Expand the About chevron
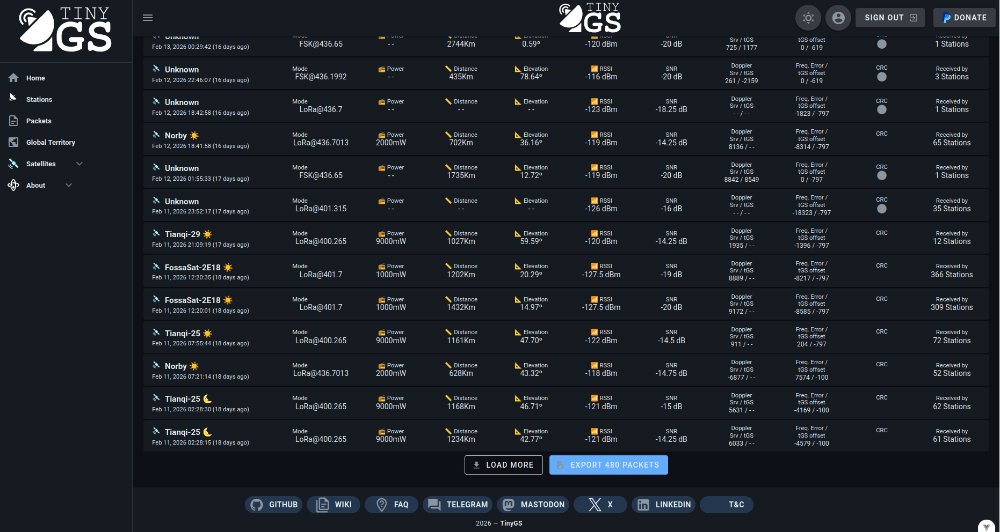Screen dimensions: 1000x532 [x=69, y=185]
